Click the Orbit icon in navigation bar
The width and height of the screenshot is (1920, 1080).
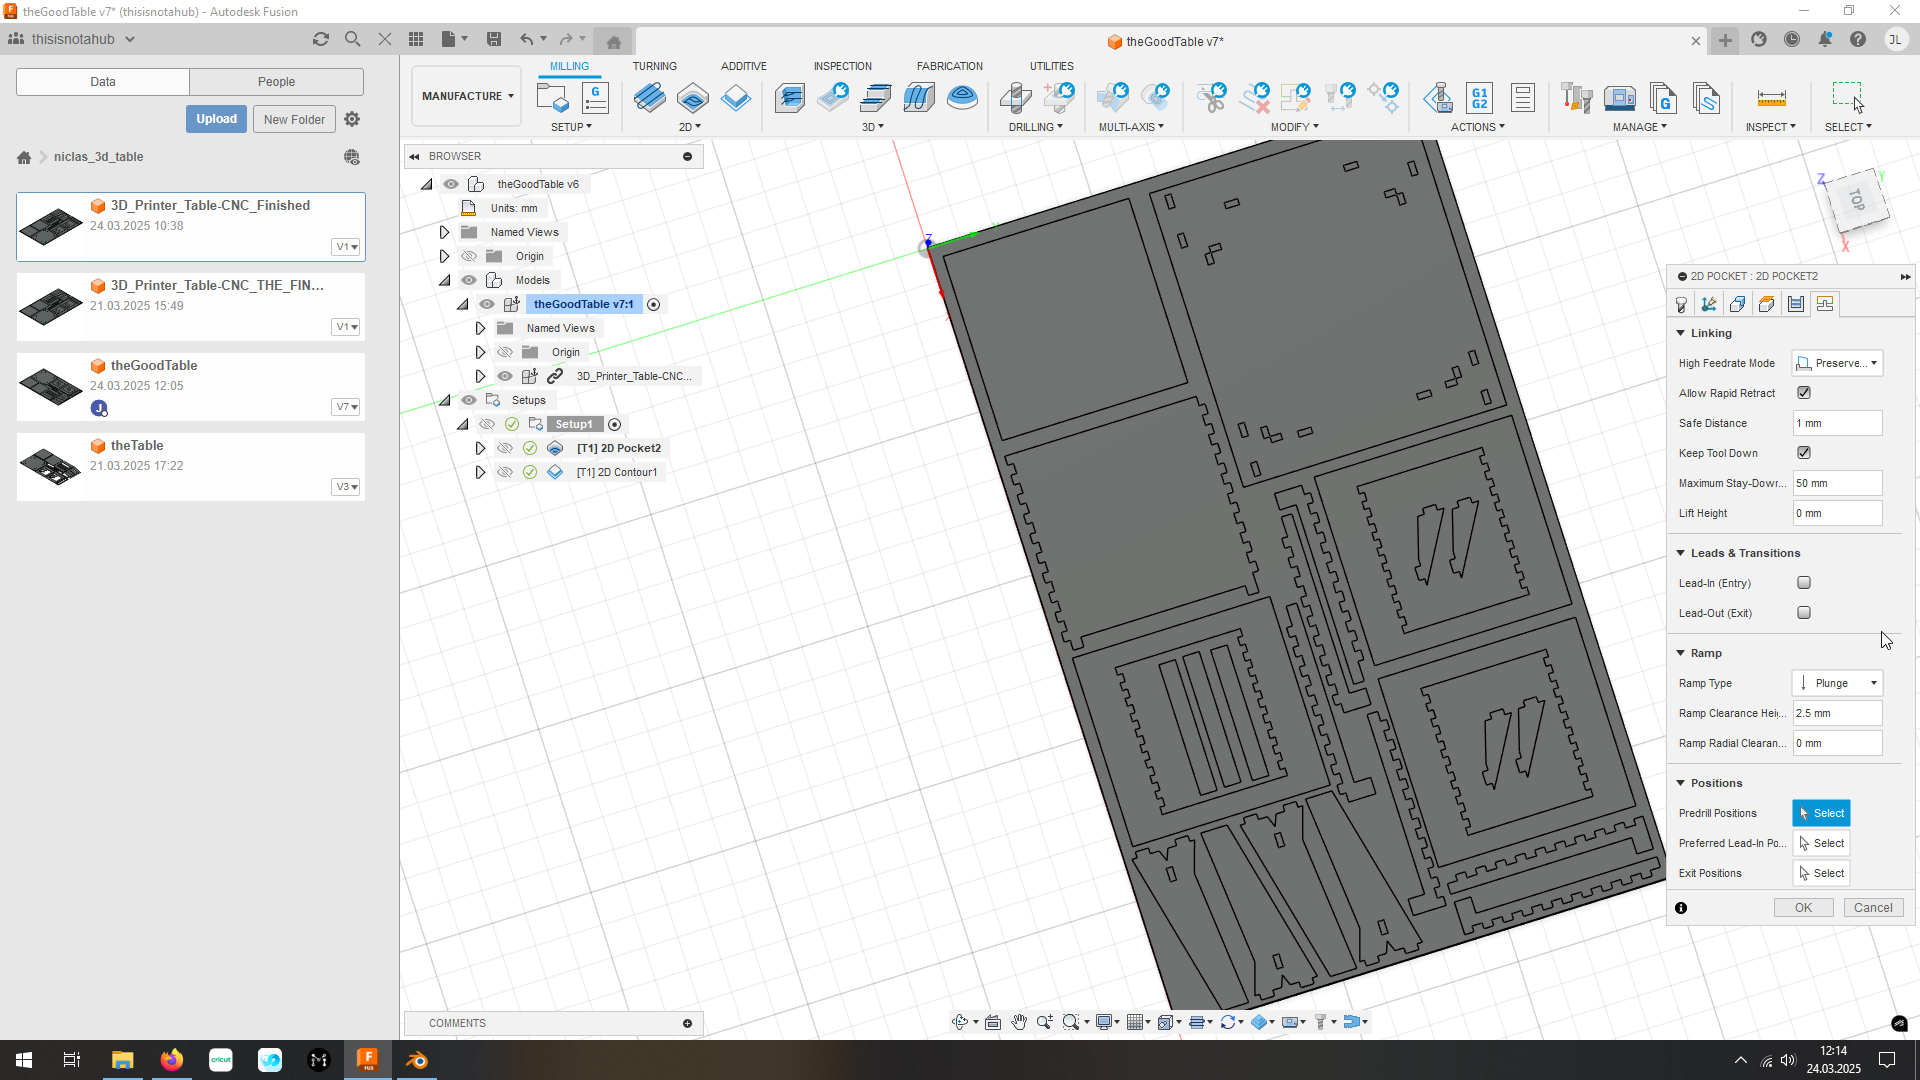pyautogui.click(x=960, y=1022)
